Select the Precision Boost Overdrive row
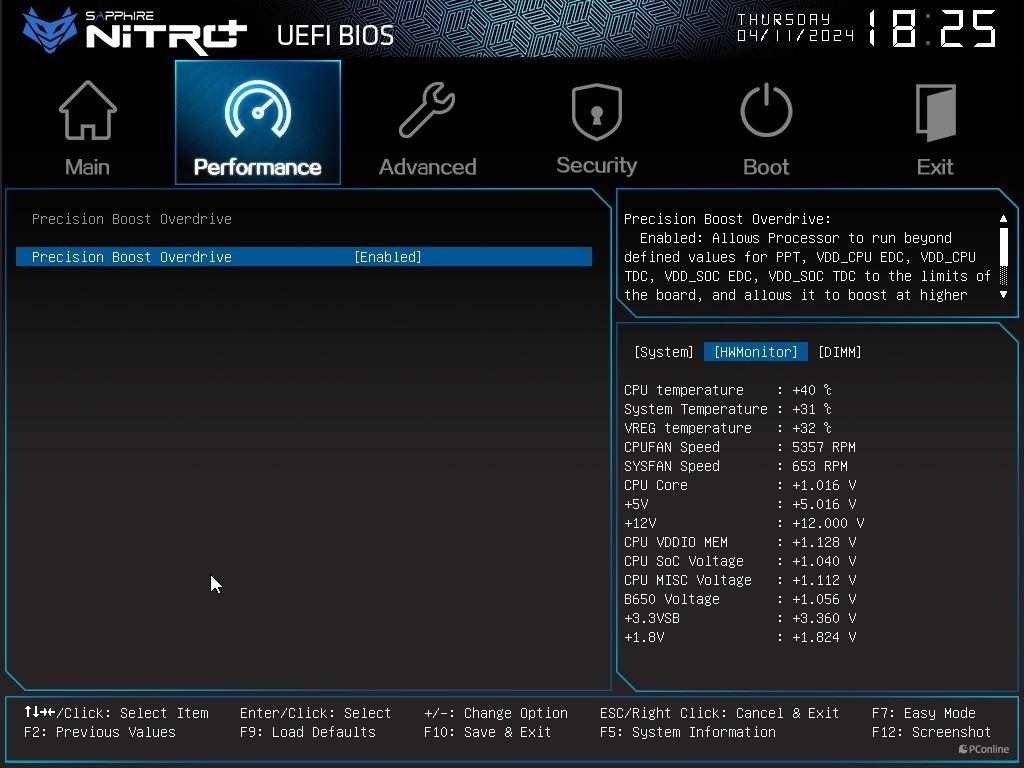Image resolution: width=1024 pixels, height=768 pixels. (304, 257)
